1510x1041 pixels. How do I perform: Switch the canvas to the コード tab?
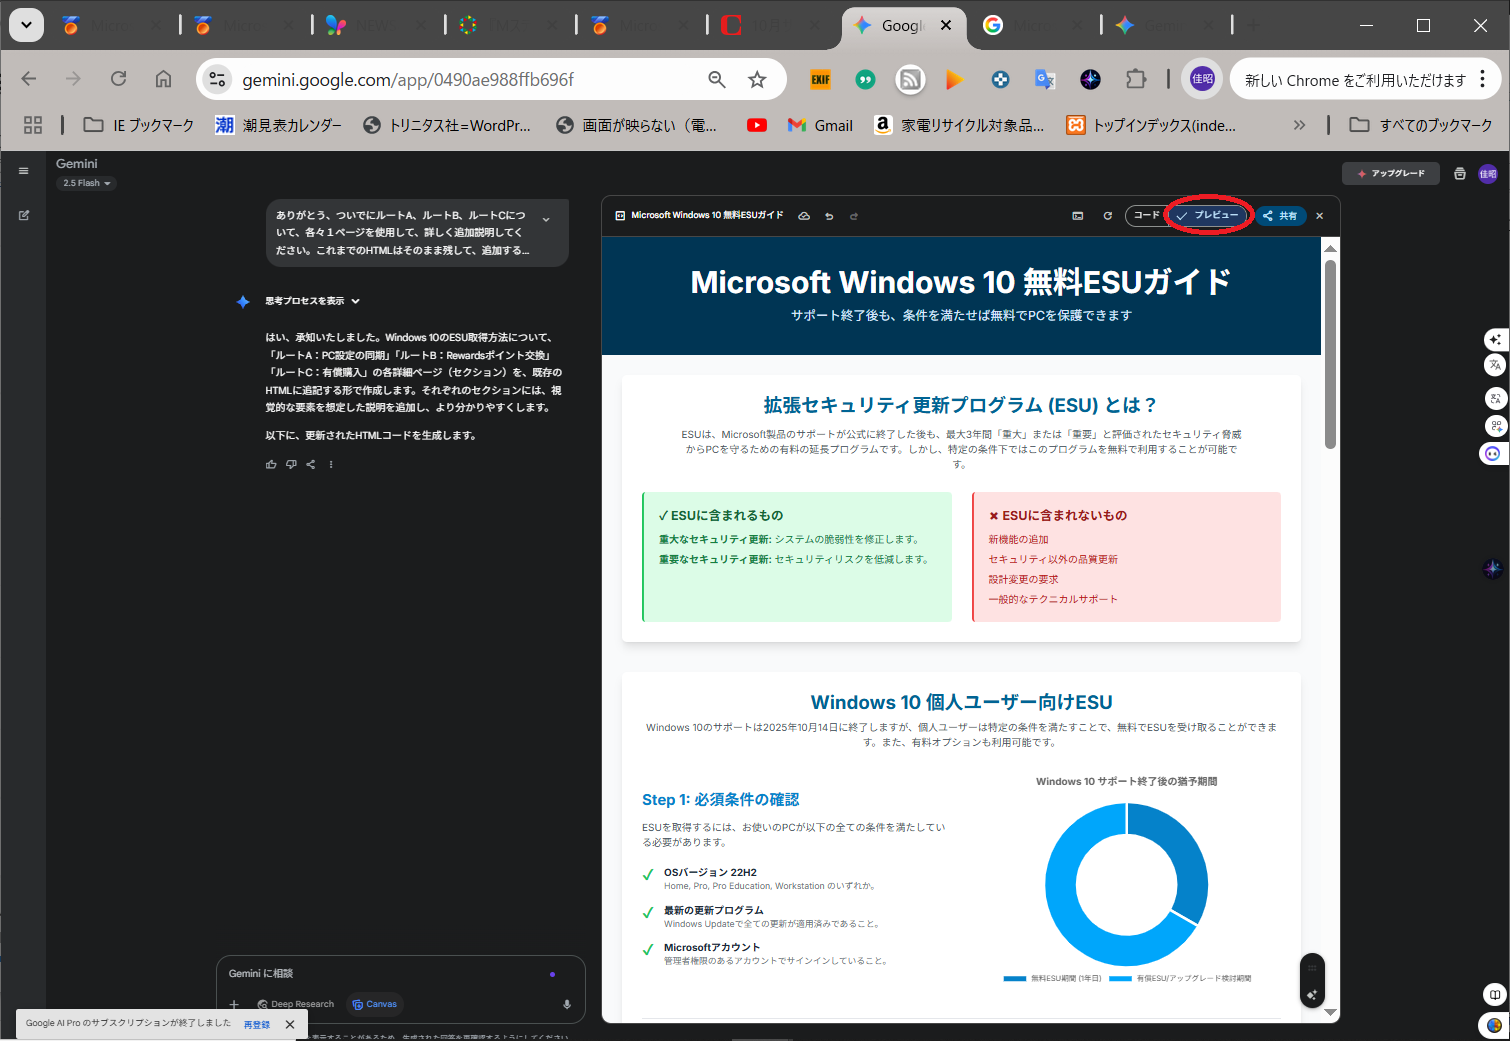pyautogui.click(x=1146, y=215)
